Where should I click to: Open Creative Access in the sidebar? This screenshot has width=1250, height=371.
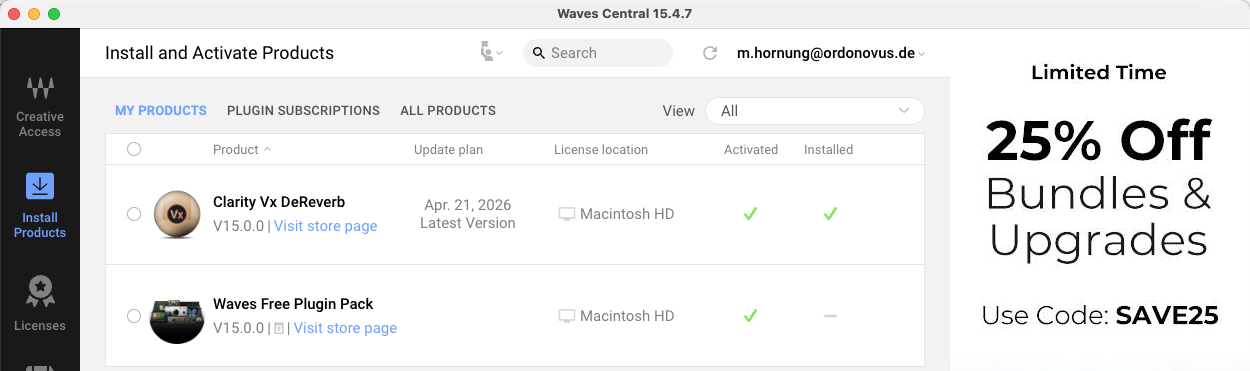tap(40, 107)
